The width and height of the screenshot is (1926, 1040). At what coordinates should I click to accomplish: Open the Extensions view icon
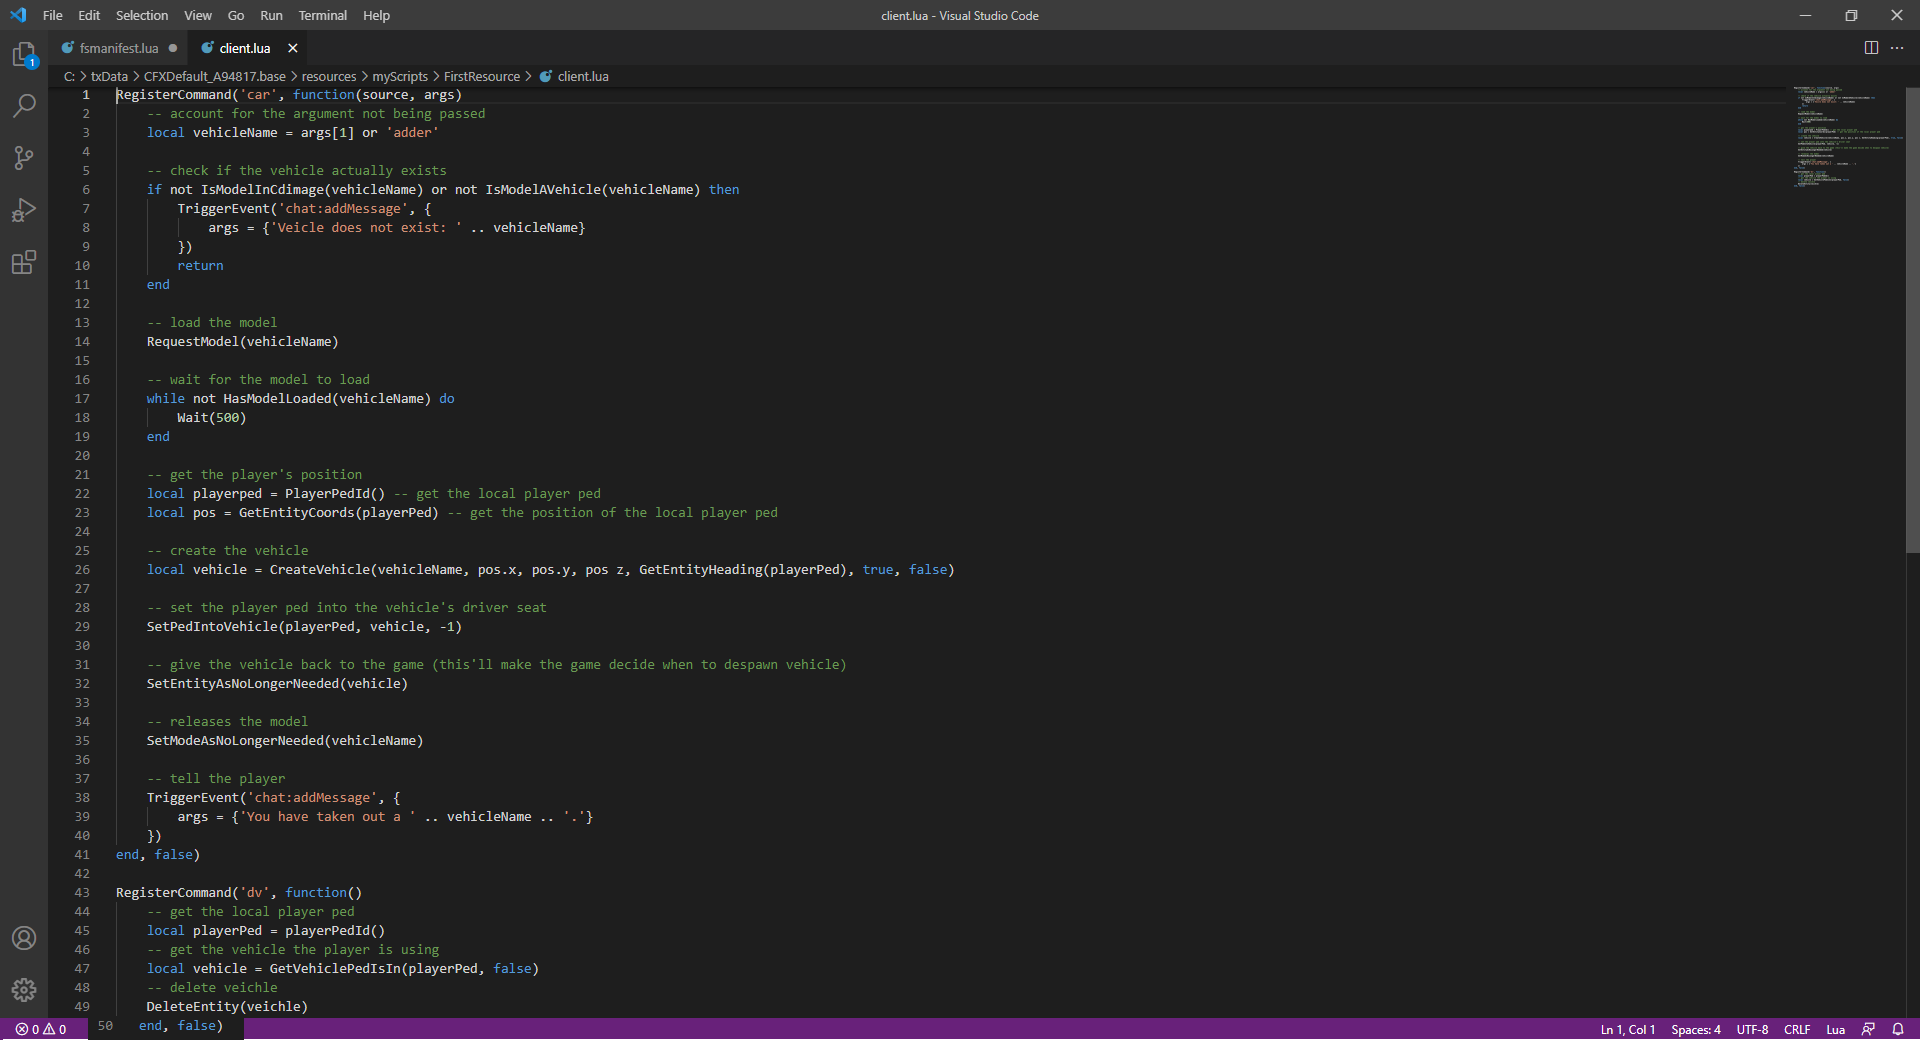(x=24, y=262)
